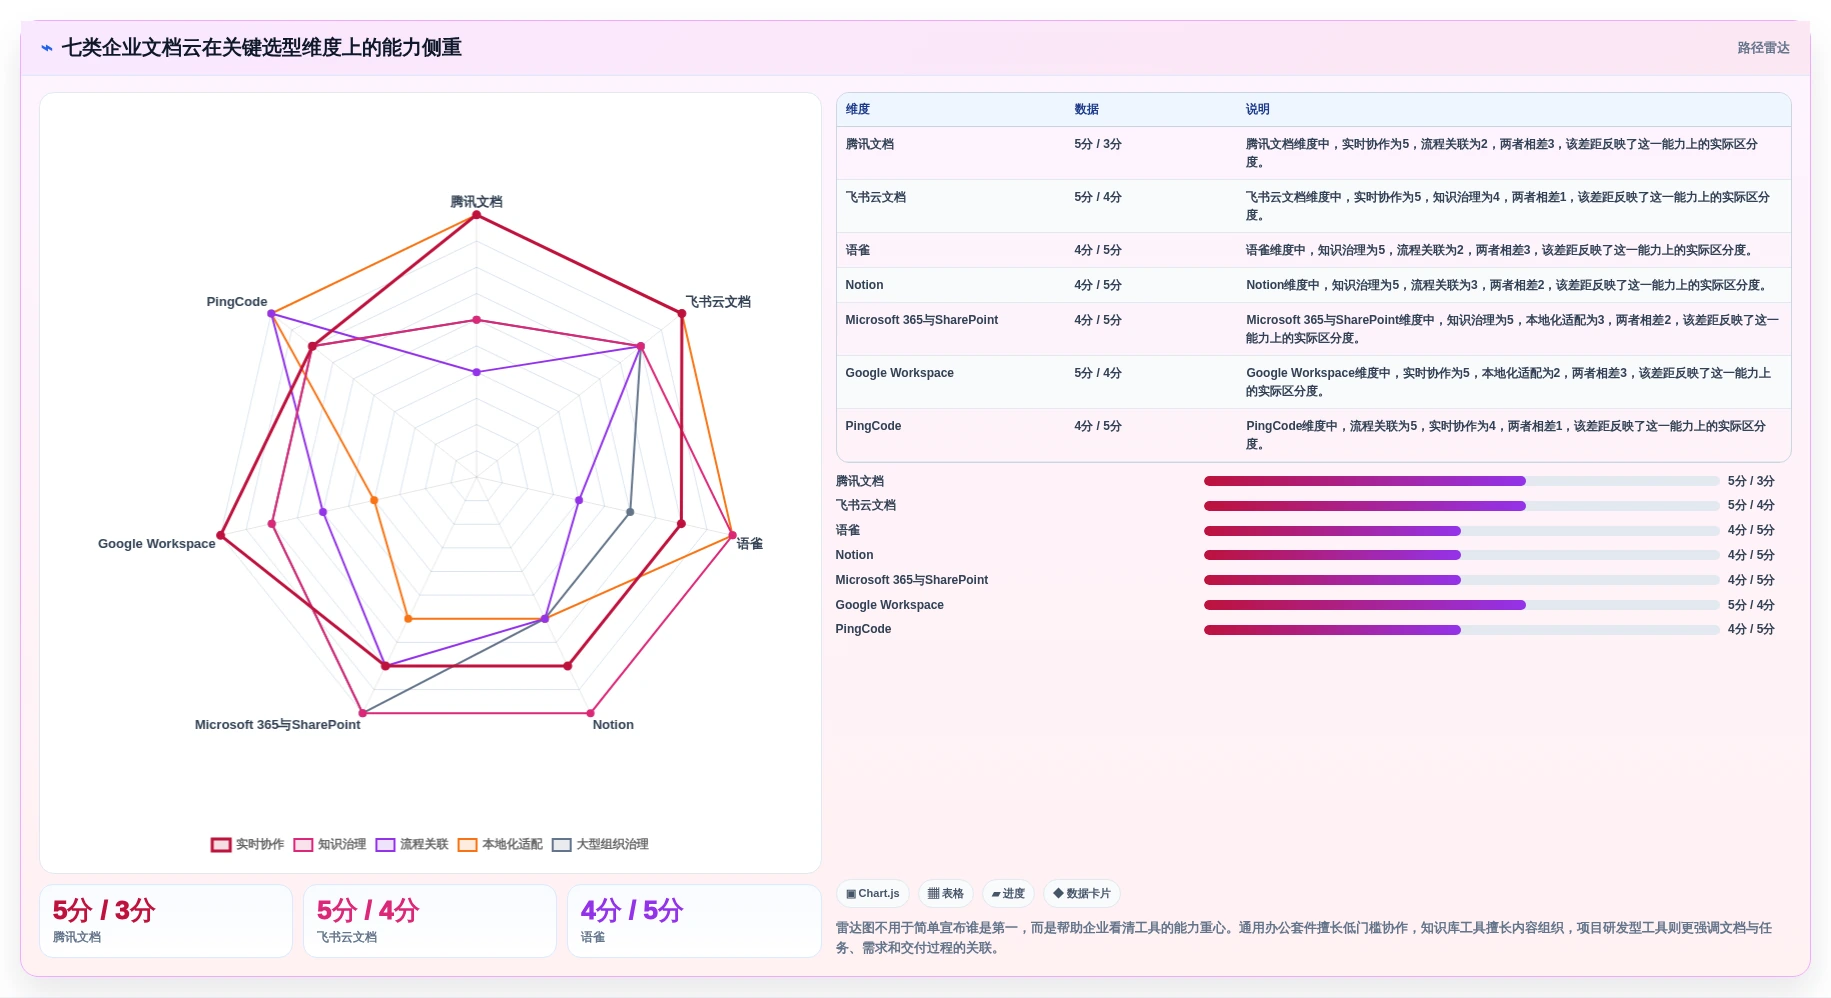1831x998 pixels.
Task: Click the Chart.js tag
Action: tap(872, 894)
